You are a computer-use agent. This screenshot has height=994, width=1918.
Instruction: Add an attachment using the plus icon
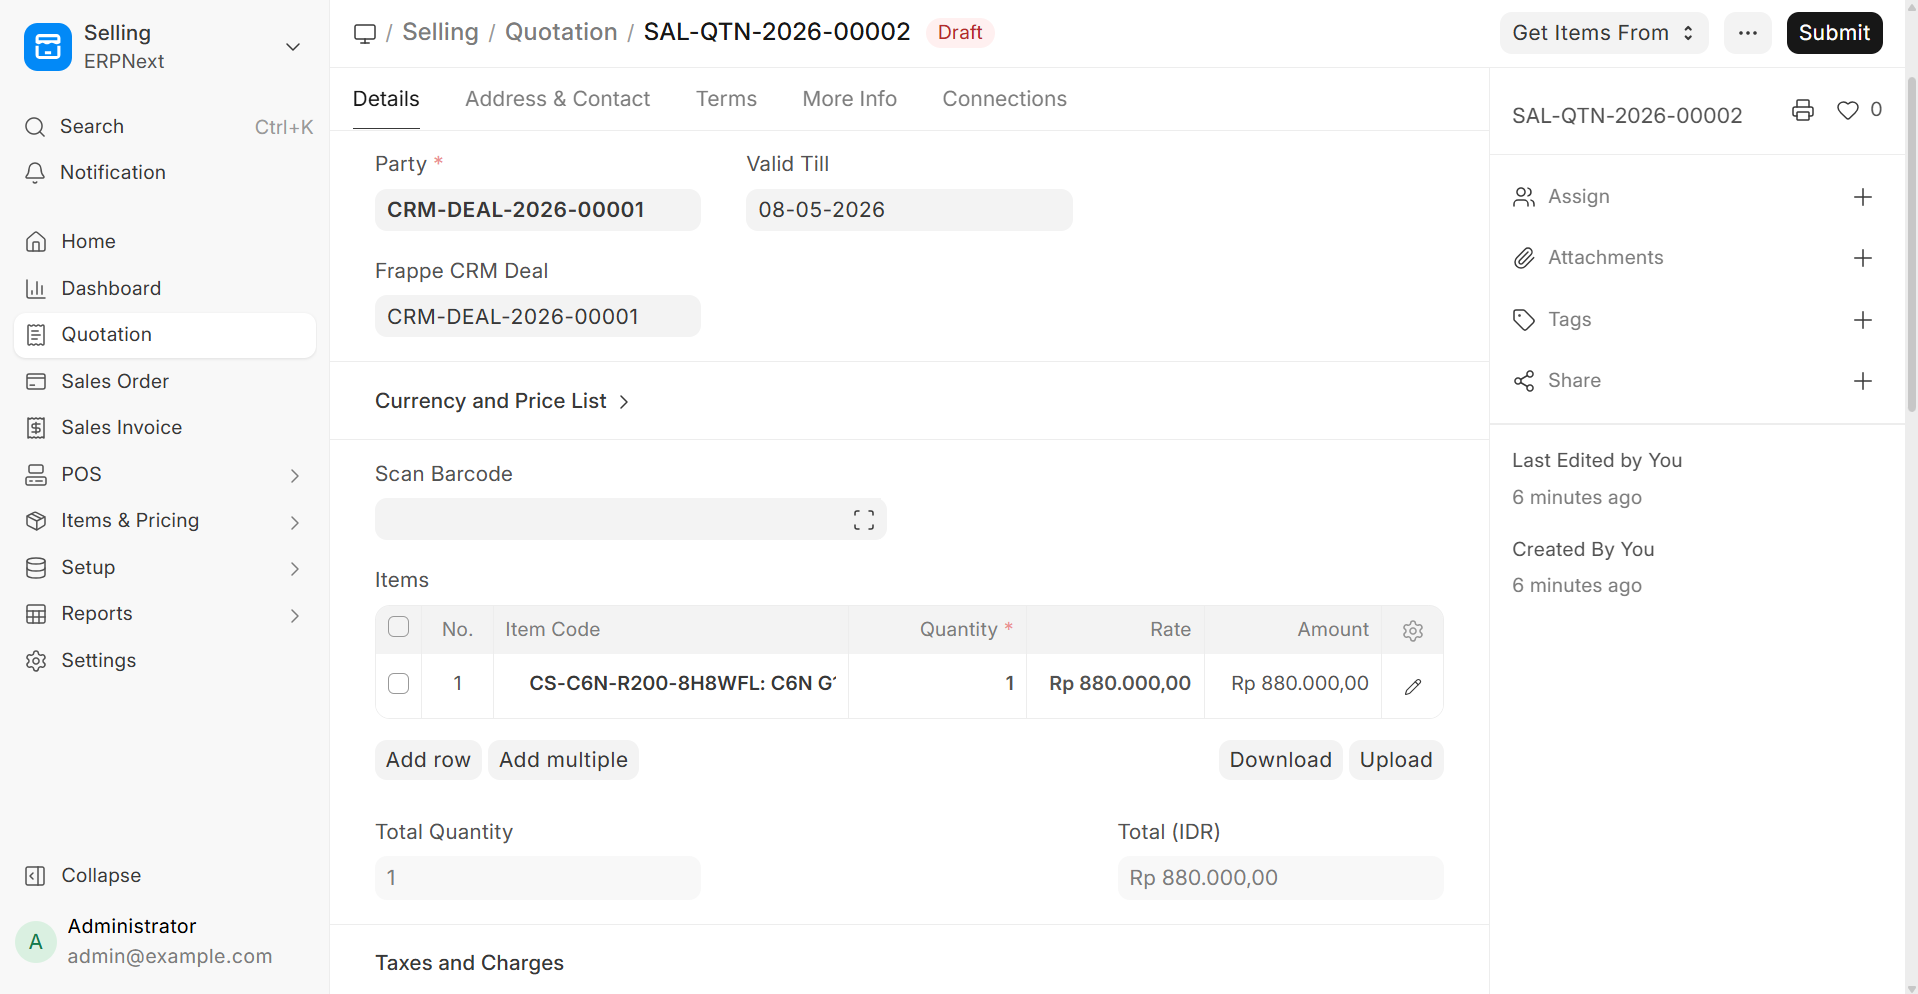click(x=1862, y=258)
